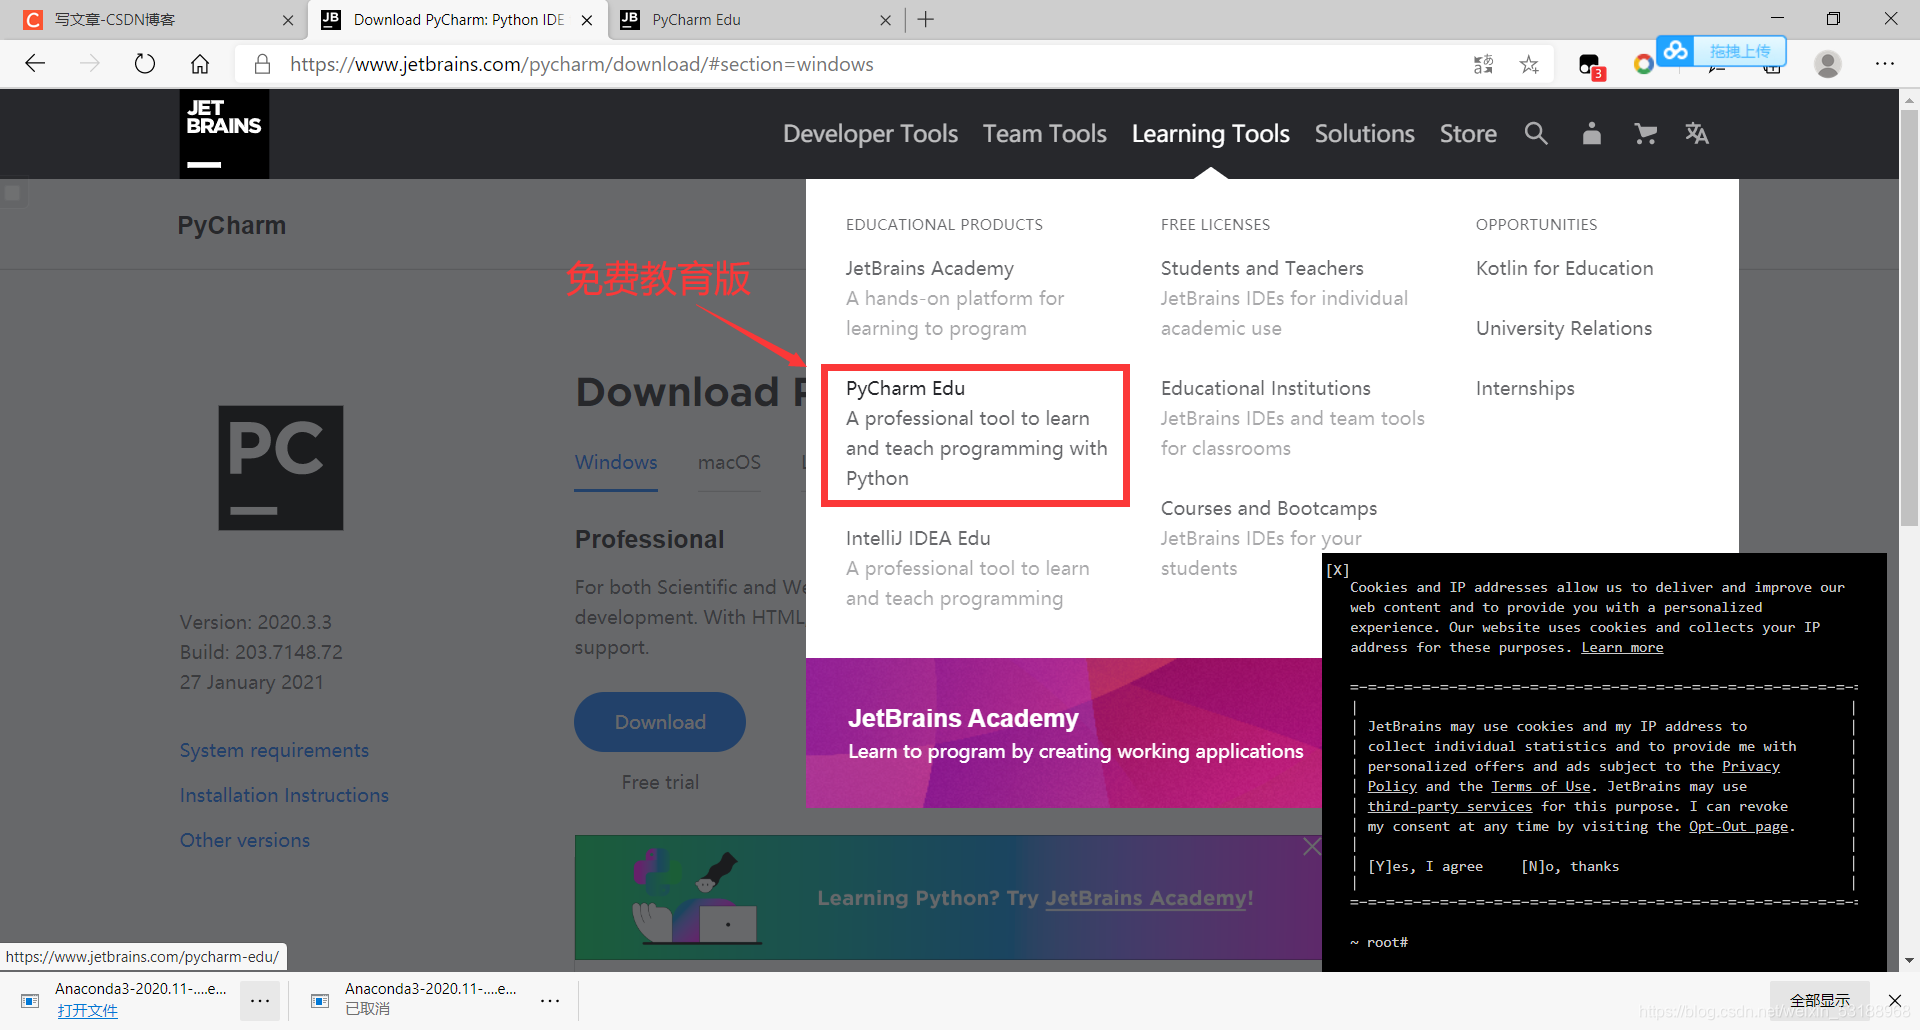This screenshot has height=1030, width=1920.
Task: Click 全部显示 to show all downloads
Action: click(1820, 1000)
